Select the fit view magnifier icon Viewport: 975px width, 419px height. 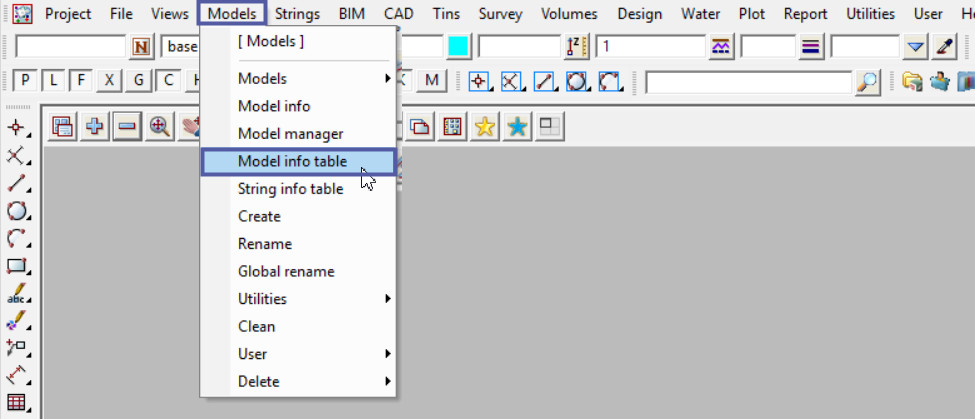click(x=159, y=127)
